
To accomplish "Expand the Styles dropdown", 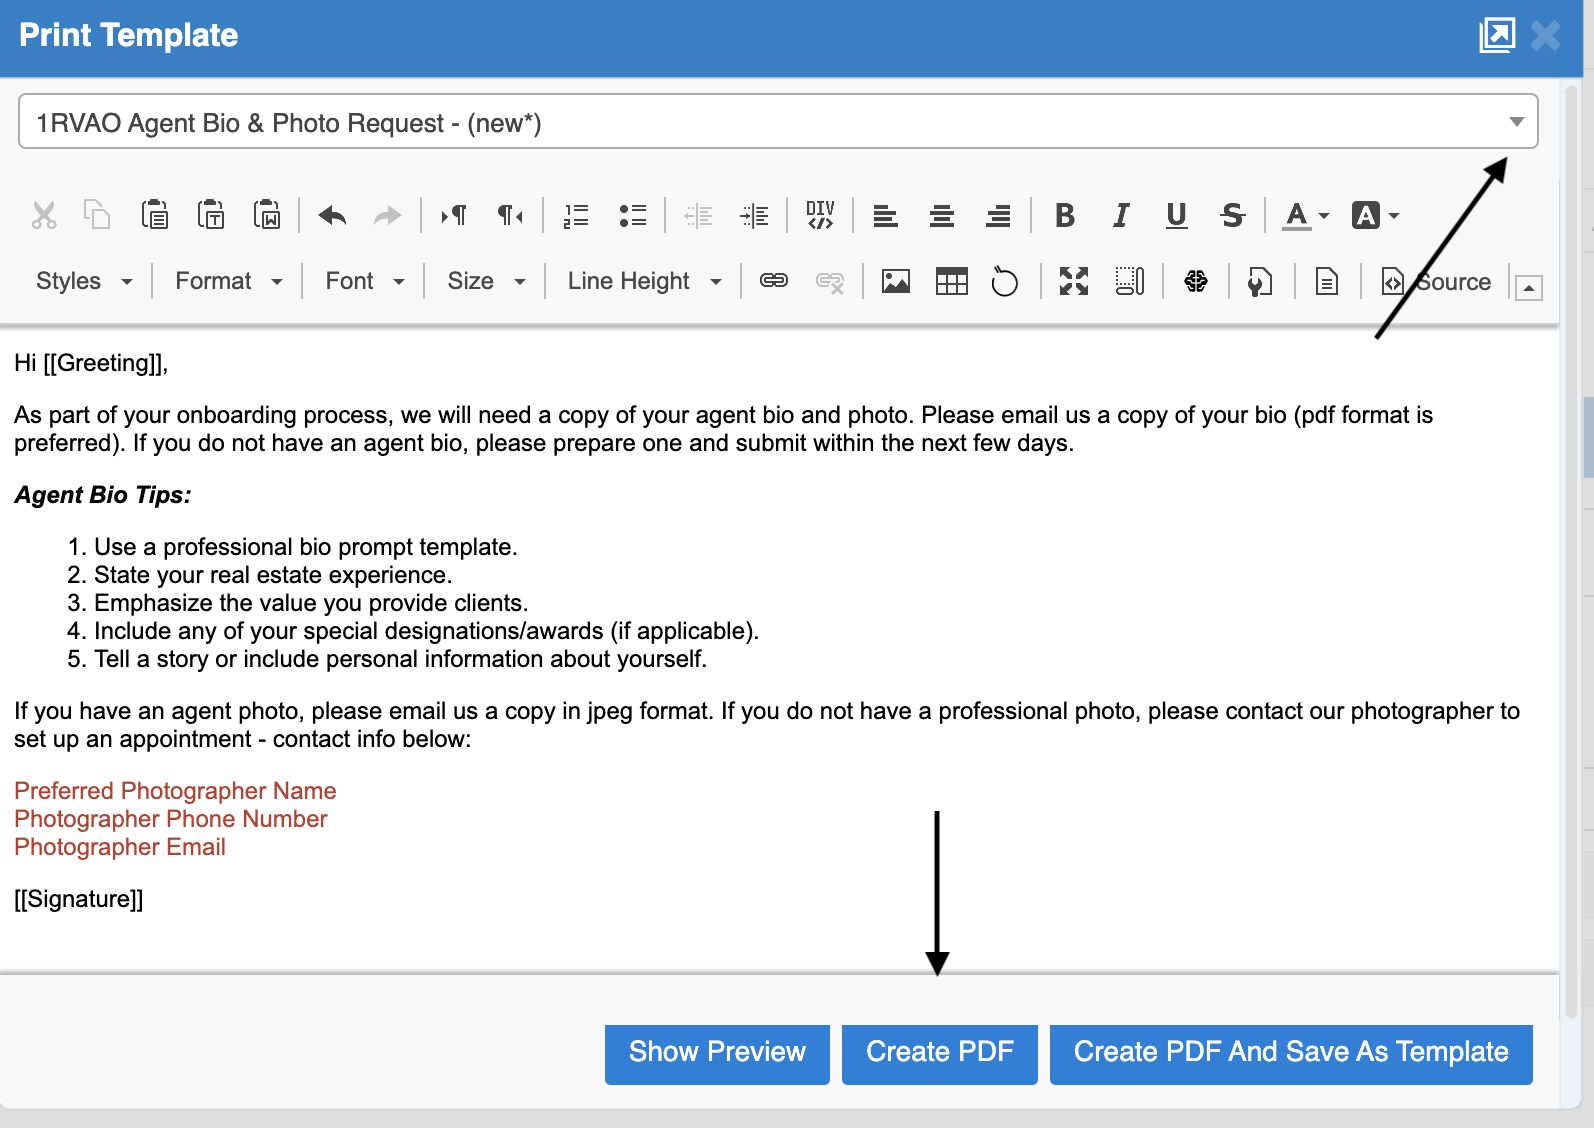I will tap(84, 281).
